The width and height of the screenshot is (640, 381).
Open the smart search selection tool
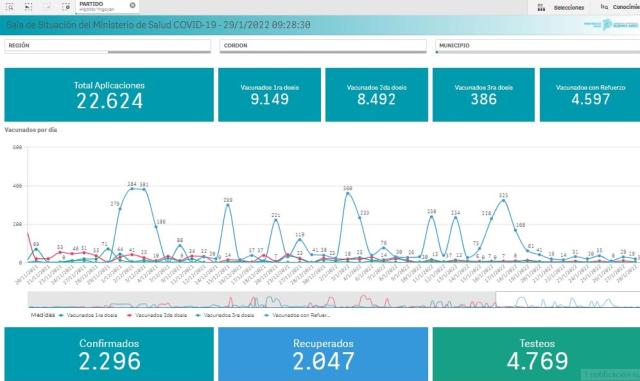point(9,7)
